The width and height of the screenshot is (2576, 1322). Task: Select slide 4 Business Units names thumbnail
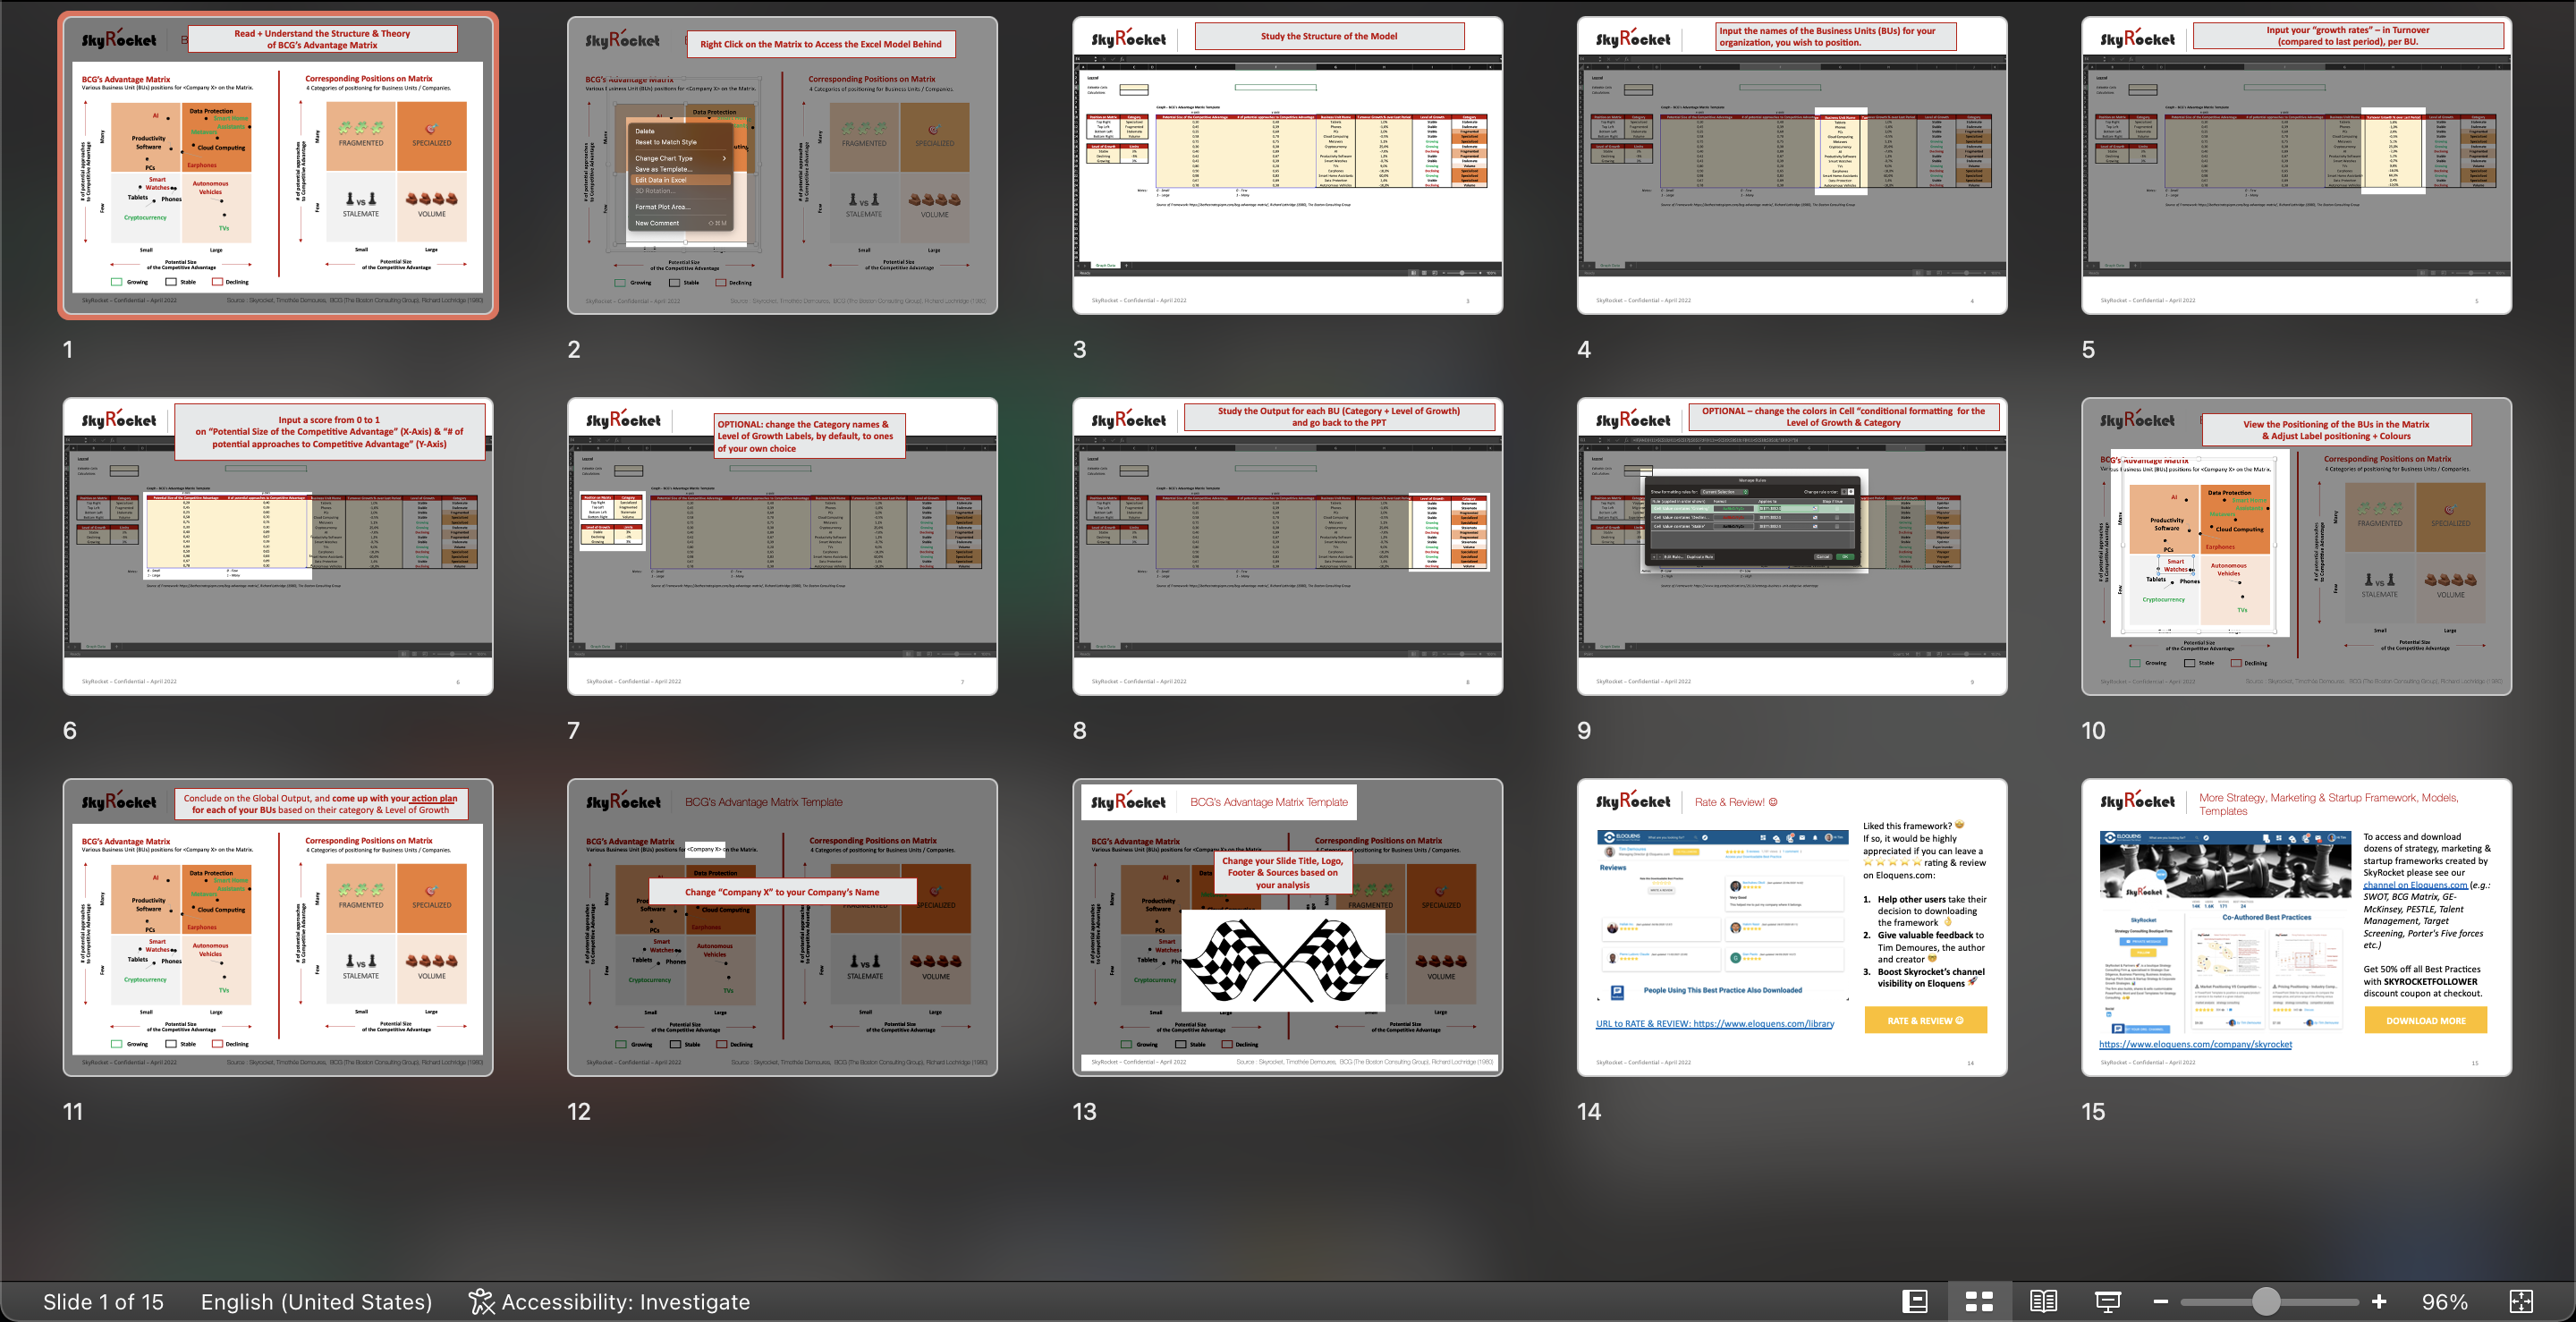pyautogui.click(x=1792, y=165)
